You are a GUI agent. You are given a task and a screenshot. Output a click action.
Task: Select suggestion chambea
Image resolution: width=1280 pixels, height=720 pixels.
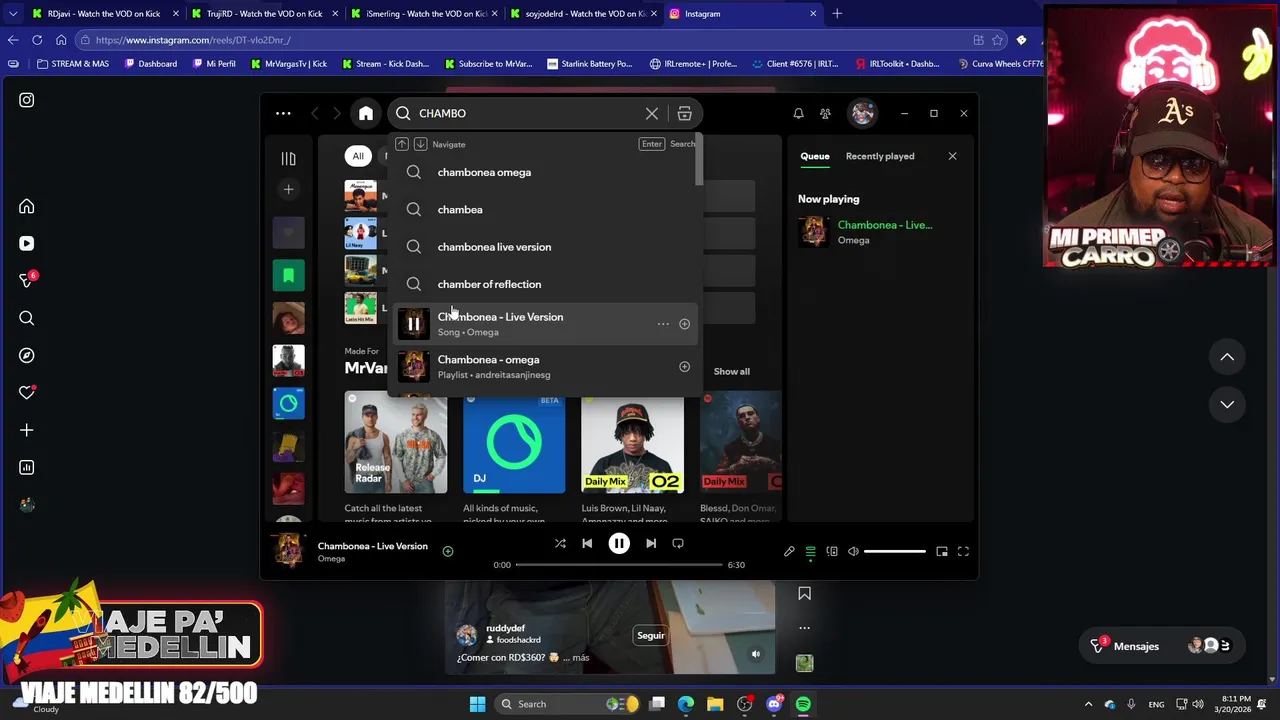tap(545, 210)
